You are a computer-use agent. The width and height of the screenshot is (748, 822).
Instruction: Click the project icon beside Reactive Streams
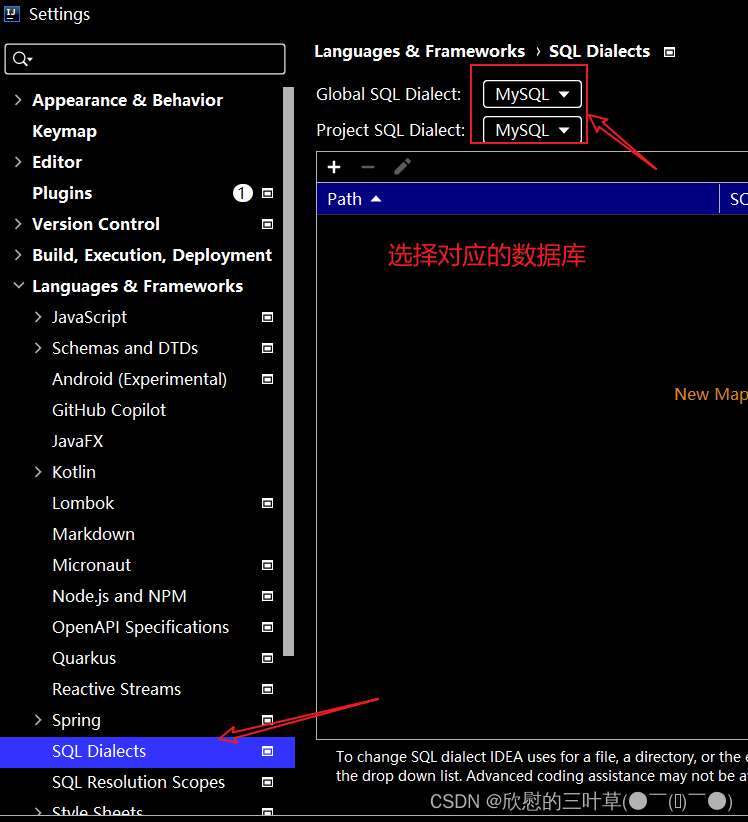click(267, 689)
